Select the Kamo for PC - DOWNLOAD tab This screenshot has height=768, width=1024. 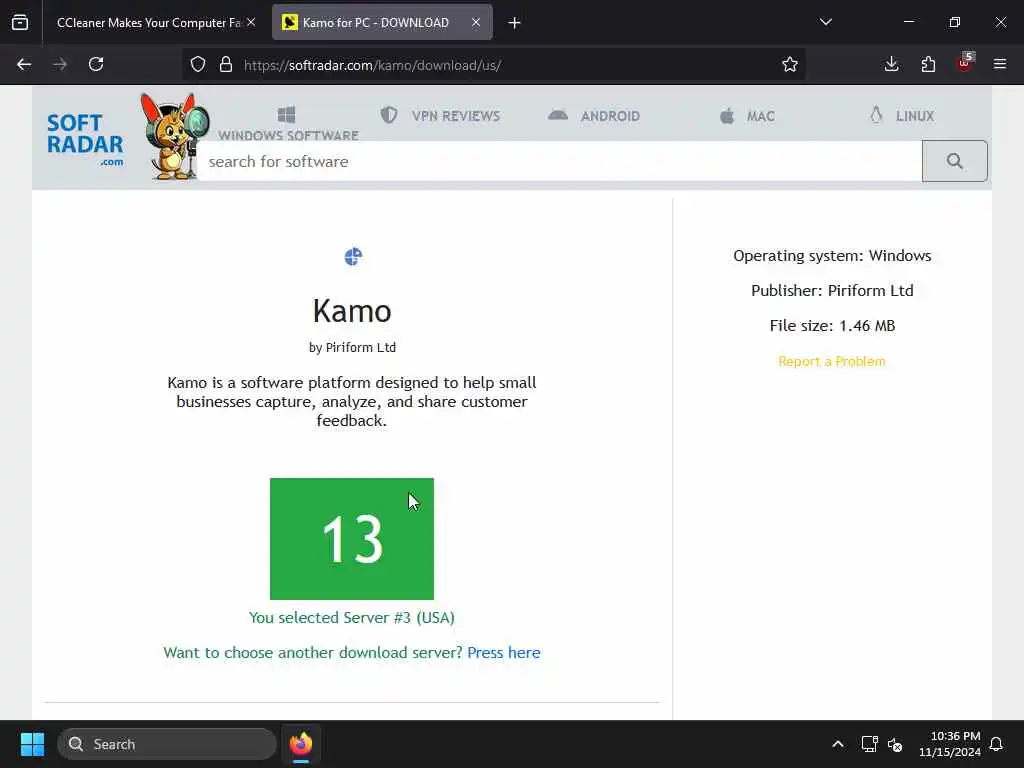coord(376,22)
